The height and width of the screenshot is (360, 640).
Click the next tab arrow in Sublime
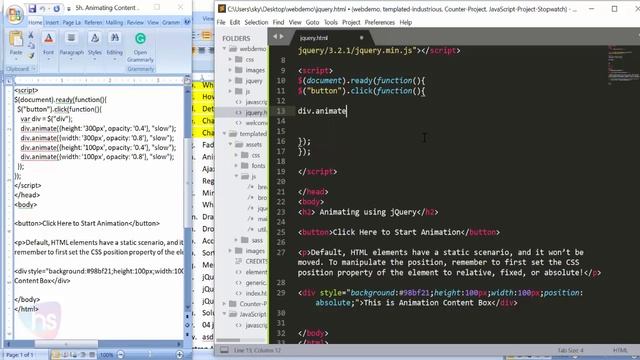tap(281, 37)
